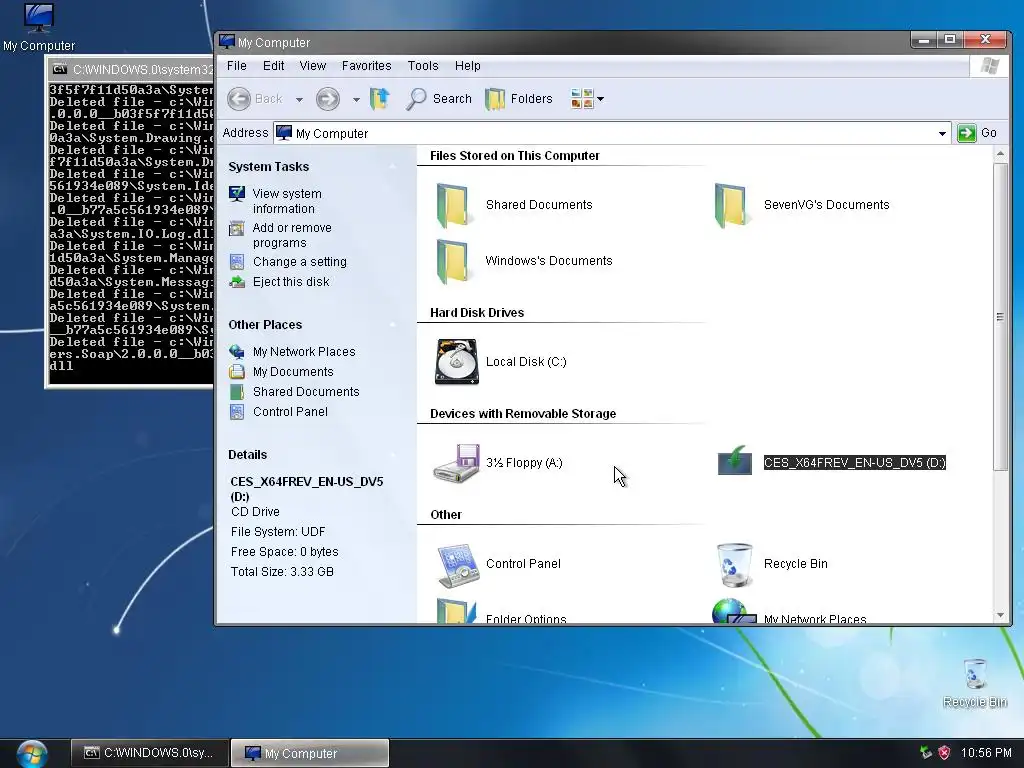Select the CES_X64FREV_EN-US_DV5 (D:) drive icon
The image size is (1024, 768).
click(735, 461)
